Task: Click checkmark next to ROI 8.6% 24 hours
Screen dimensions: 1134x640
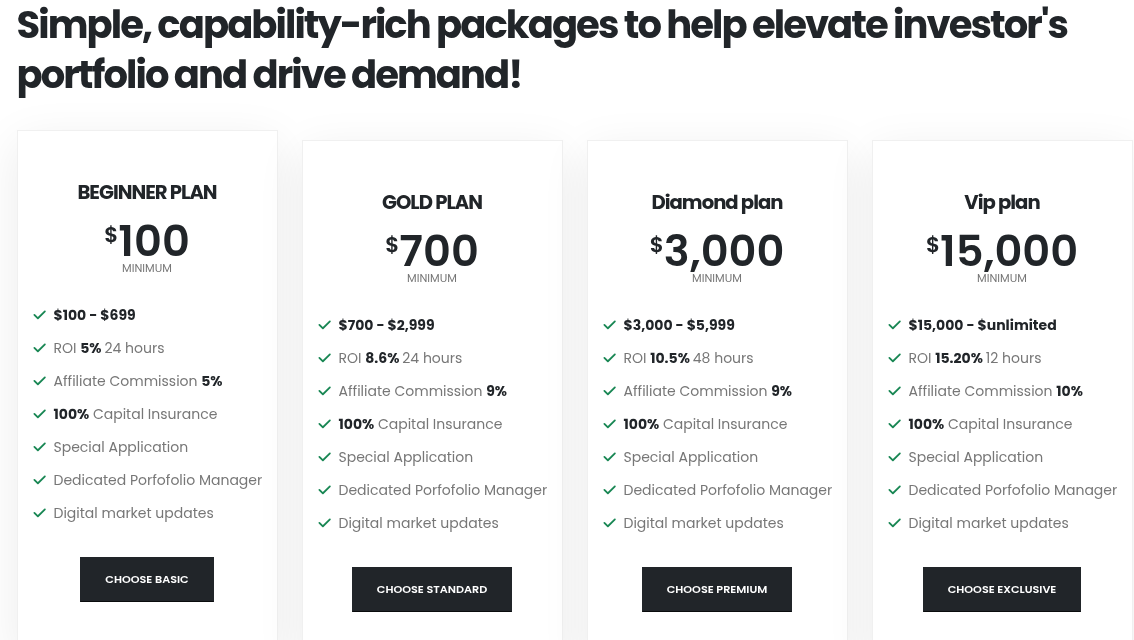Action: 325,358
